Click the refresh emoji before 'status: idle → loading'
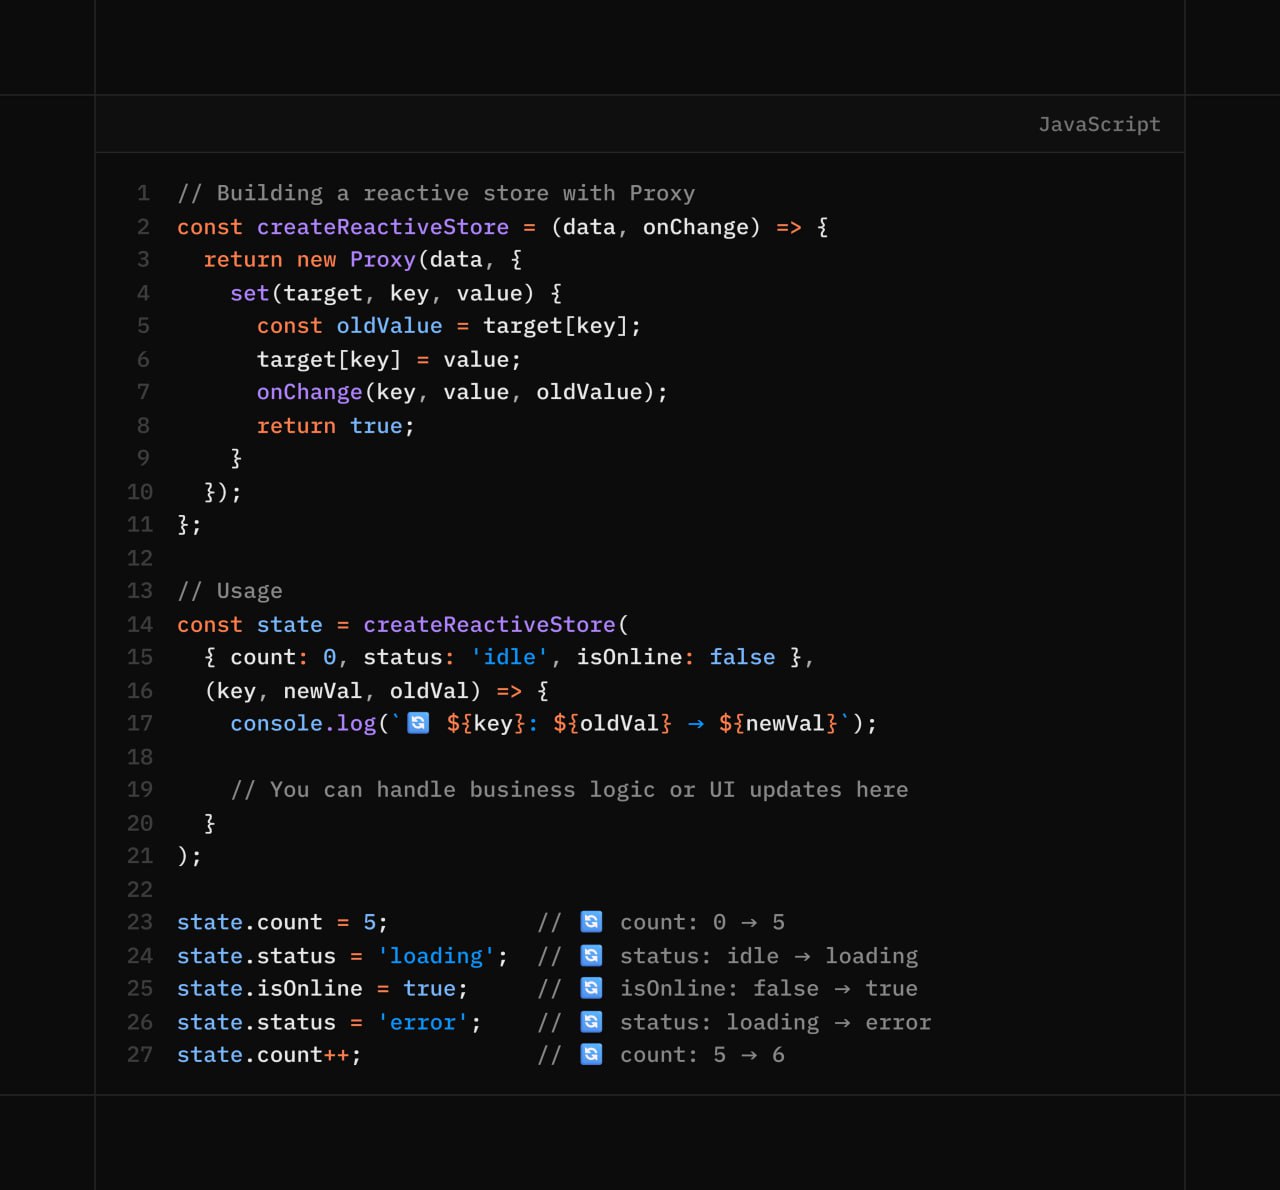Image resolution: width=1280 pixels, height=1190 pixels. [x=591, y=955]
